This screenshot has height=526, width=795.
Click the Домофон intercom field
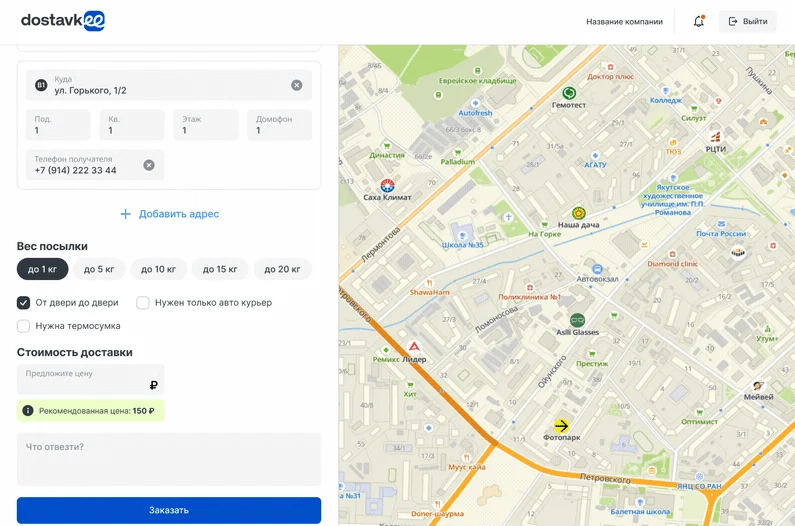pyautogui.click(x=279, y=125)
